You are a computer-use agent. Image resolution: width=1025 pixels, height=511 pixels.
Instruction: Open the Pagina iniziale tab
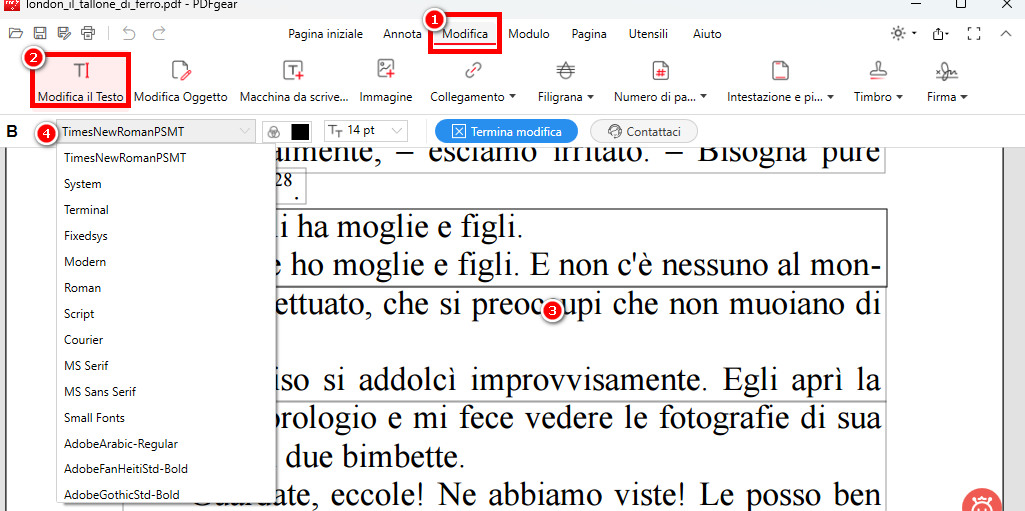click(326, 34)
